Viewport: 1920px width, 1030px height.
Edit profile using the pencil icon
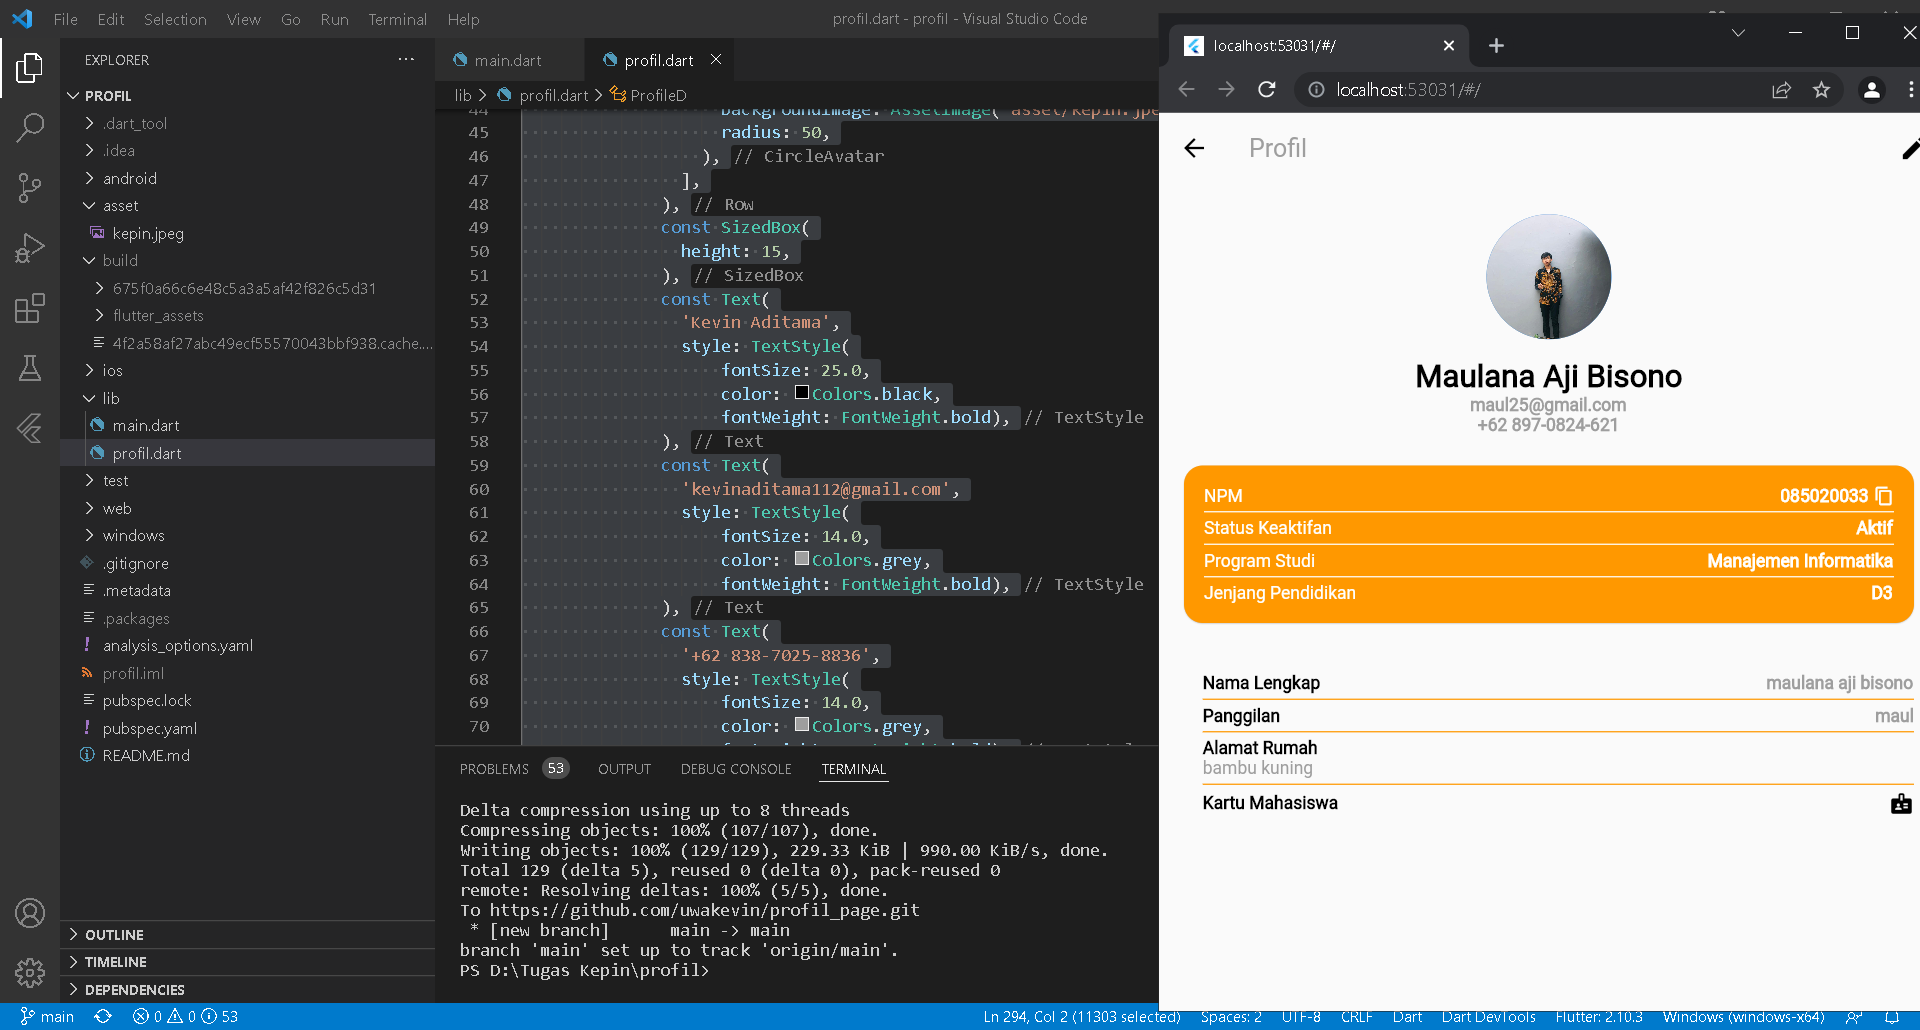[1911, 149]
